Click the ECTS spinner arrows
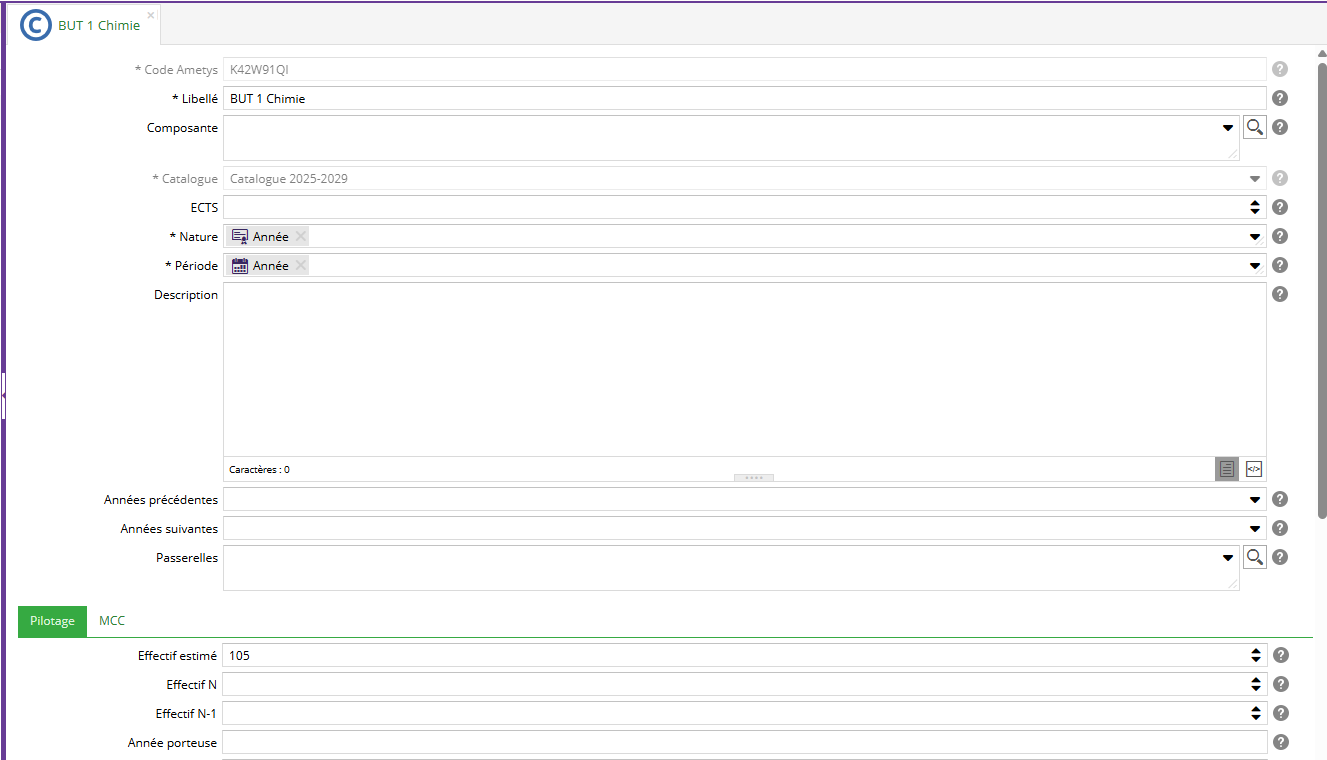Screen dimensions: 1327x760 pyautogui.click(x=1255, y=207)
